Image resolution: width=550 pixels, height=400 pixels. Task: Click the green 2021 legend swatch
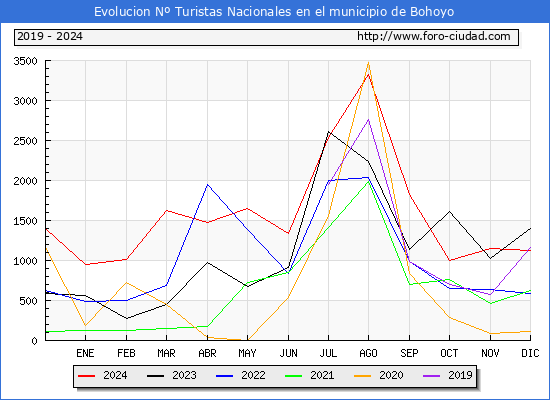point(294,376)
